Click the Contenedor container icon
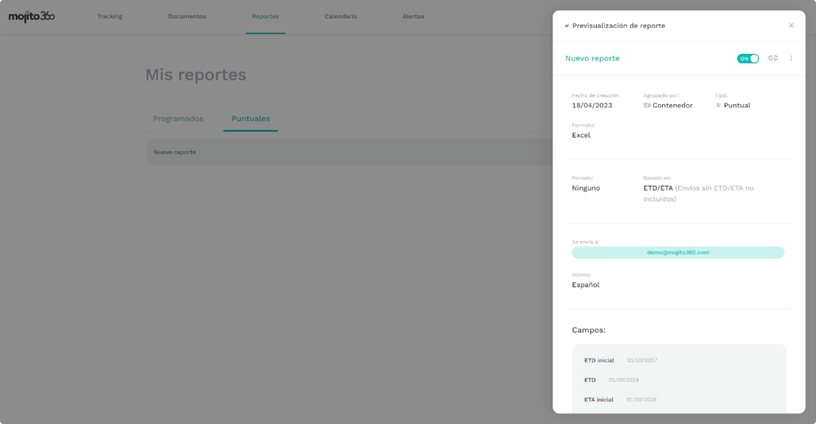The width and height of the screenshot is (816, 424). (647, 105)
